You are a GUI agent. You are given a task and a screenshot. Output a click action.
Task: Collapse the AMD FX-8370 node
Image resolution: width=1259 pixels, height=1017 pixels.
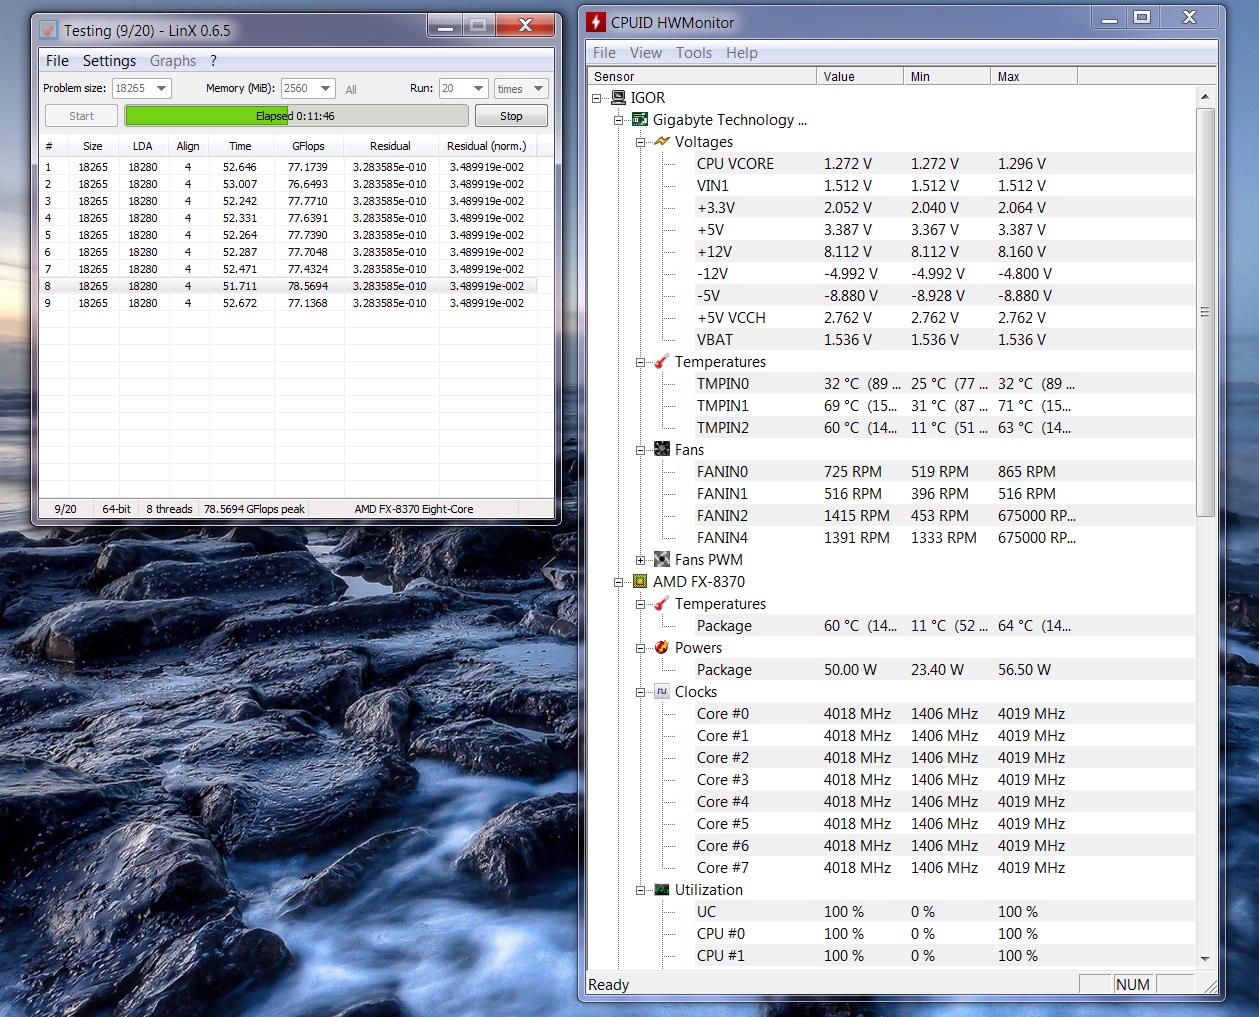coord(619,582)
